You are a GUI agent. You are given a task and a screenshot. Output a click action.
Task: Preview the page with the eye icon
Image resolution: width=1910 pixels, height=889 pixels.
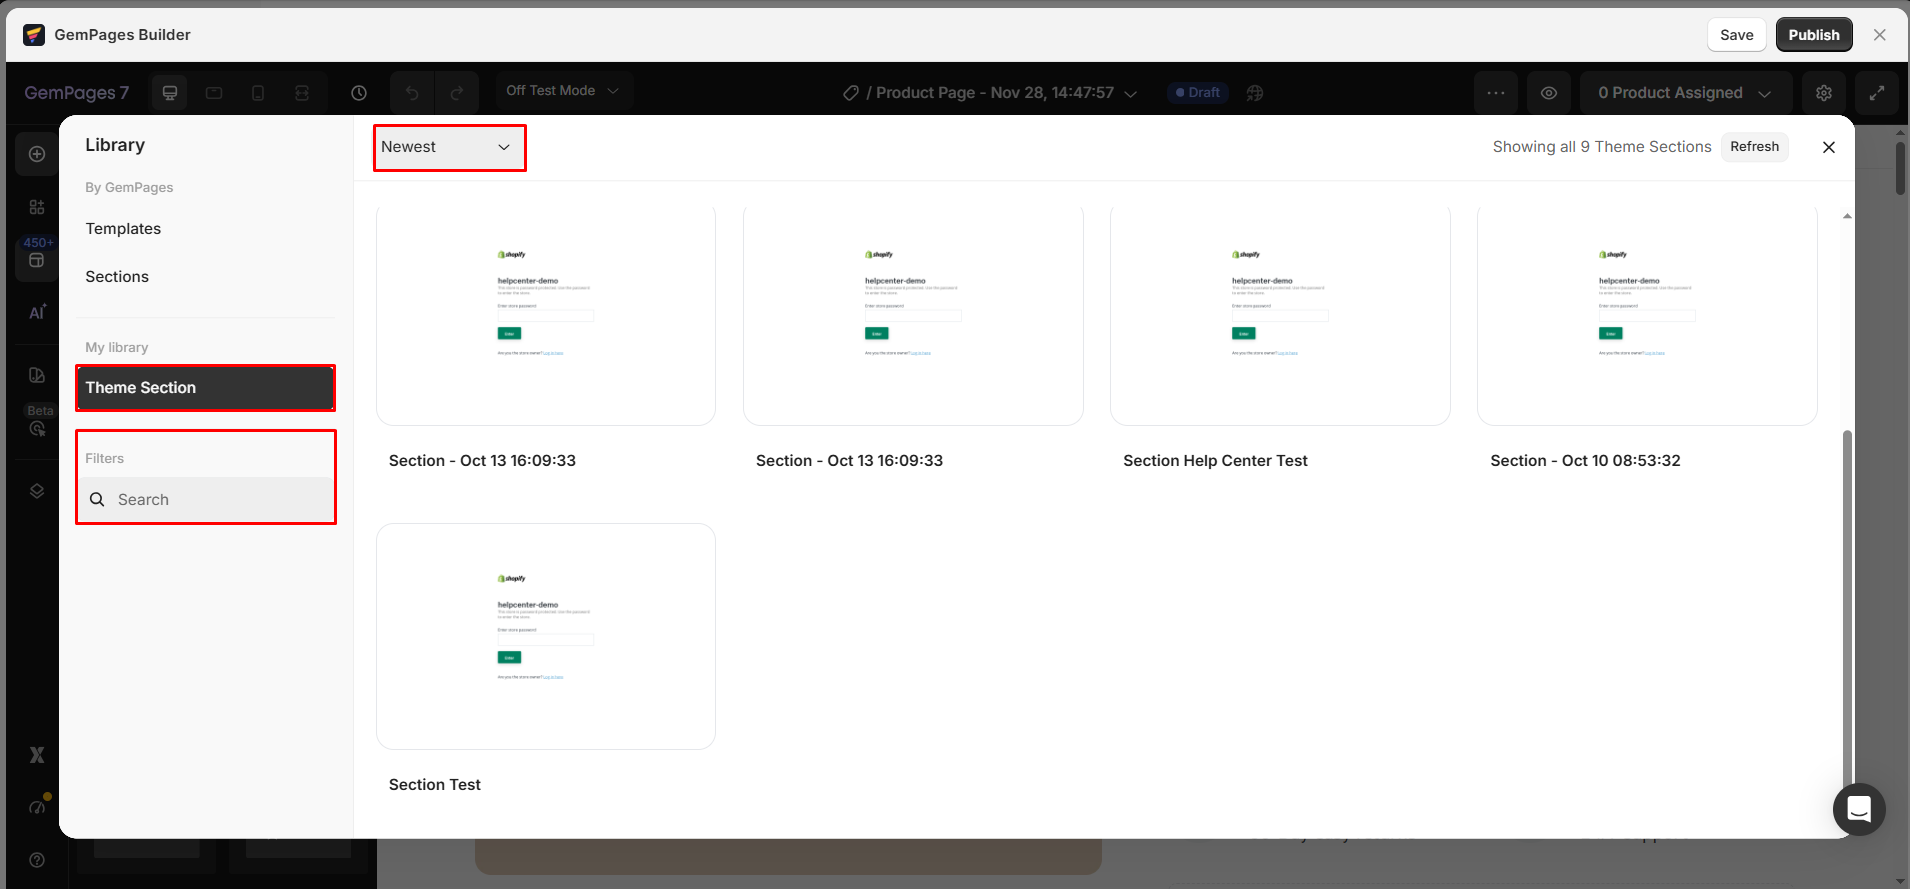point(1549,93)
